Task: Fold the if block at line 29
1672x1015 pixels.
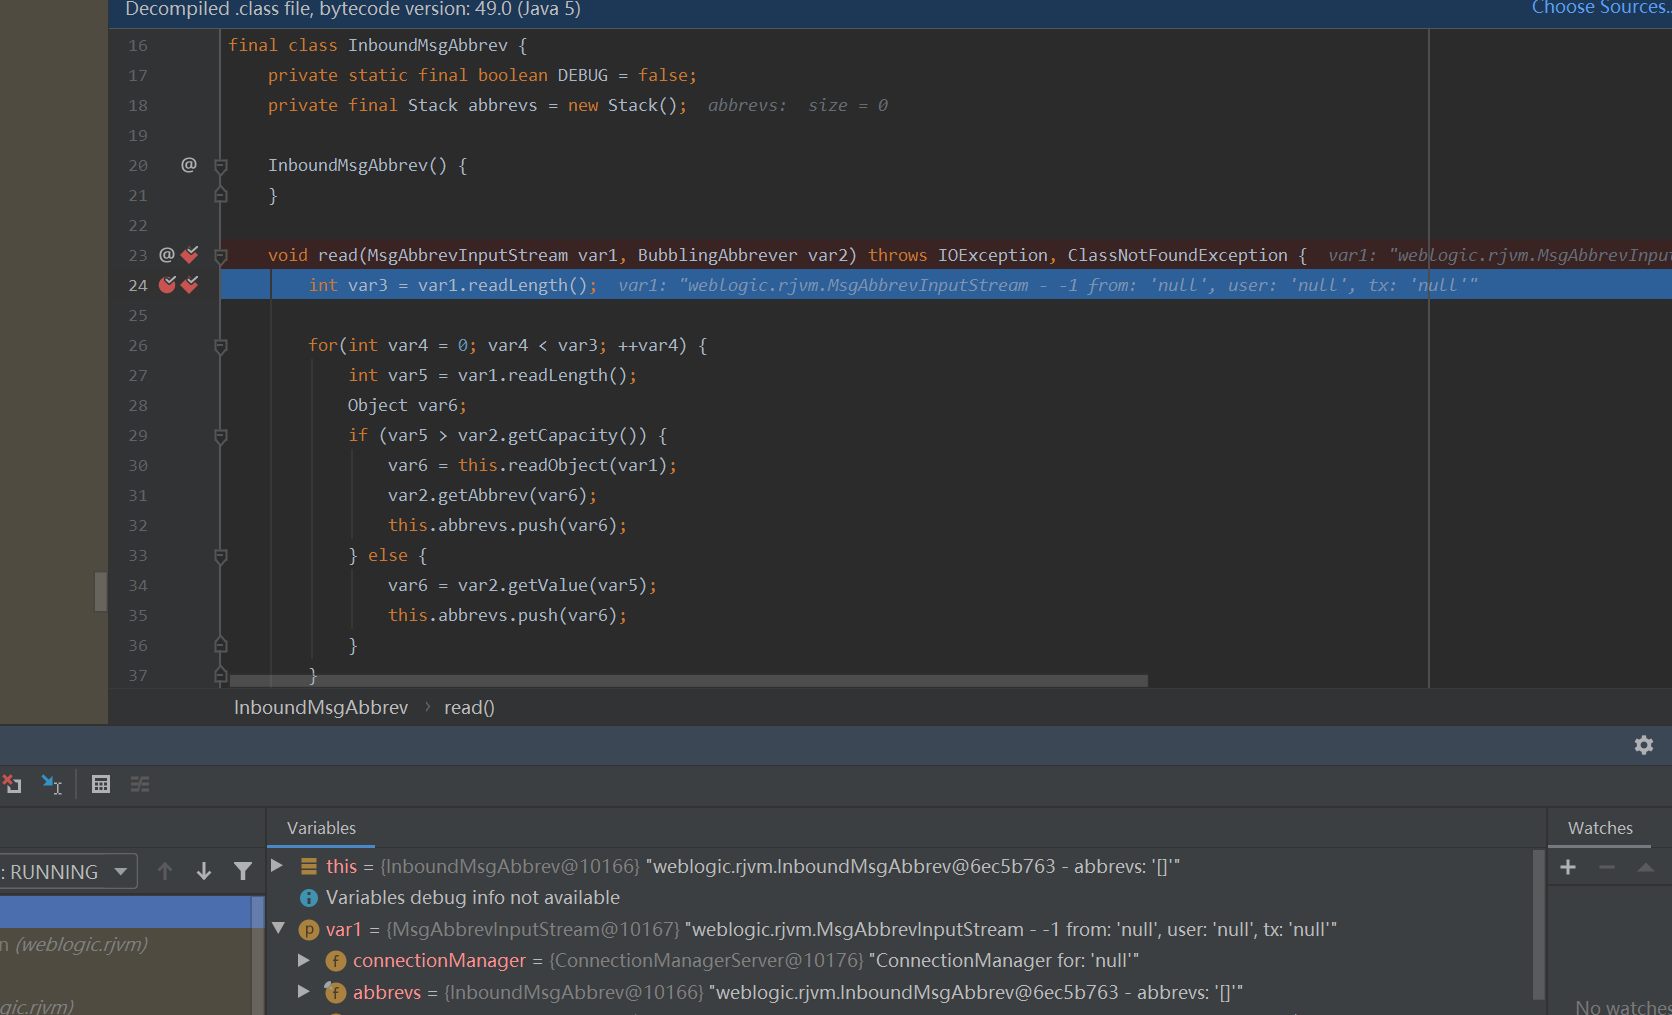Action: tap(221, 436)
